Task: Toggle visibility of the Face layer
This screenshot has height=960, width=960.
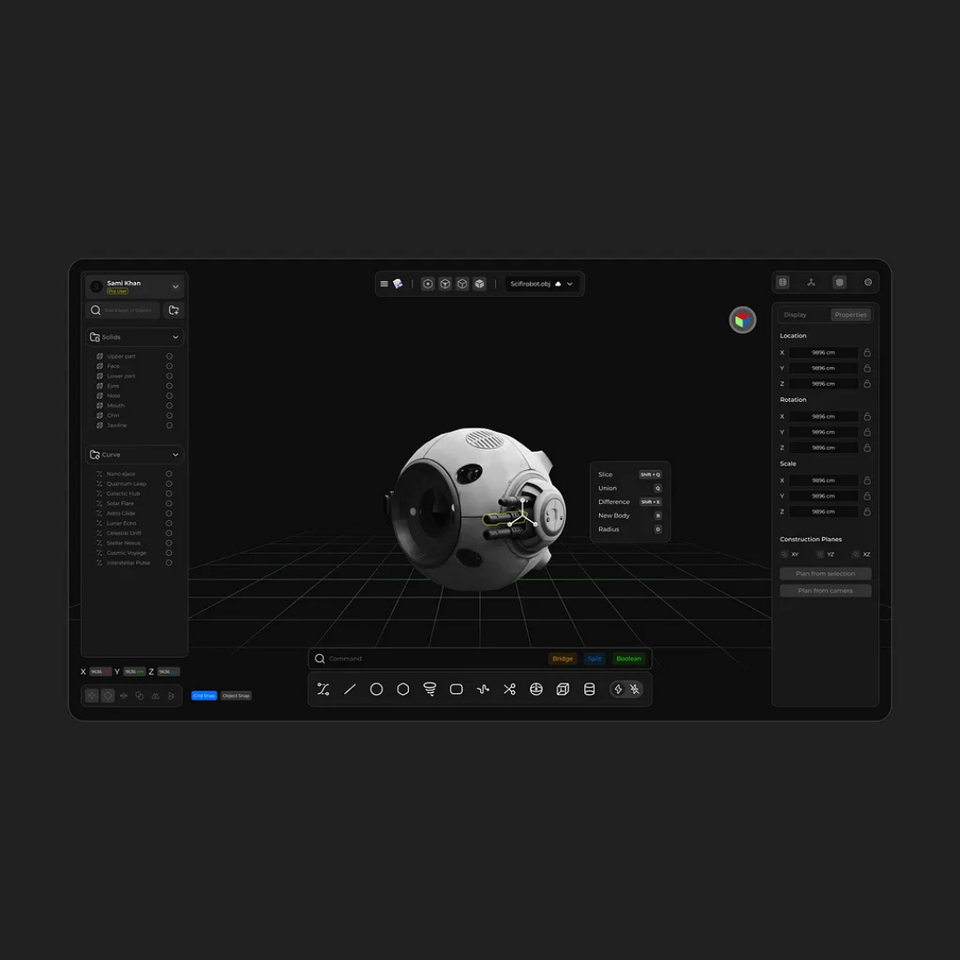Action: point(169,366)
